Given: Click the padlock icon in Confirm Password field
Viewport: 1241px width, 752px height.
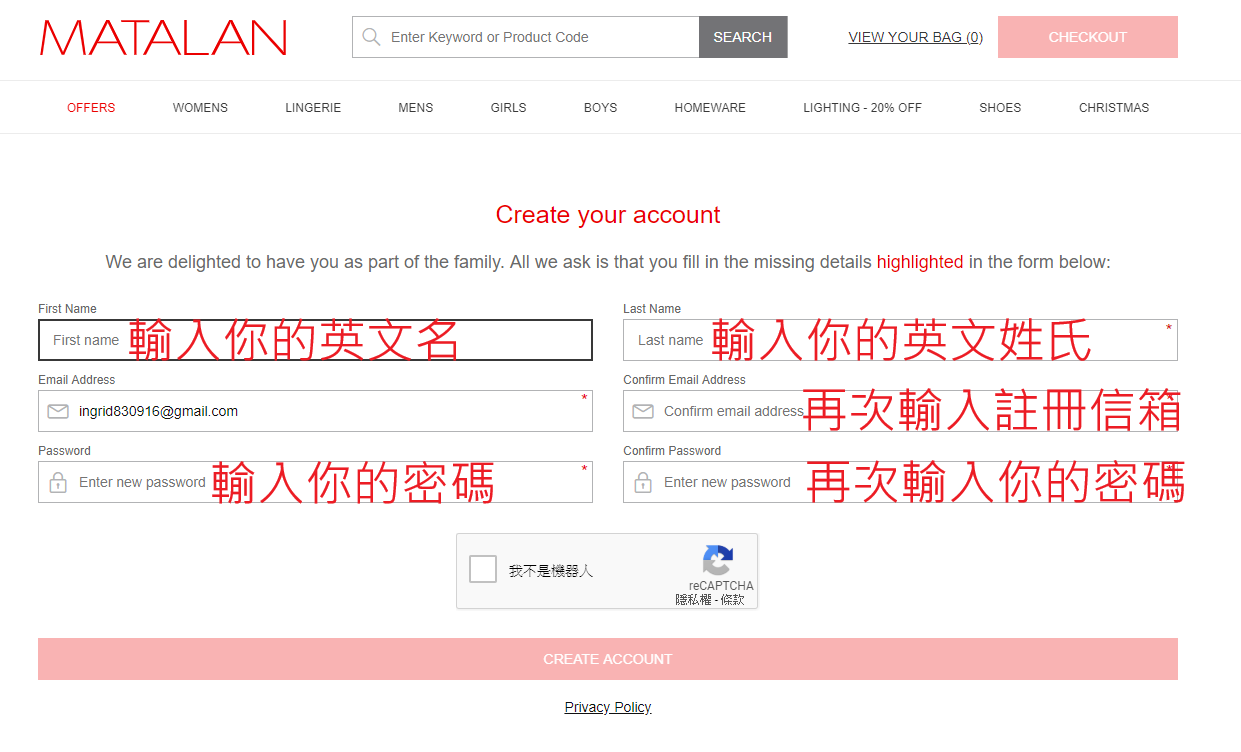Looking at the screenshot, I should (643, 482).
